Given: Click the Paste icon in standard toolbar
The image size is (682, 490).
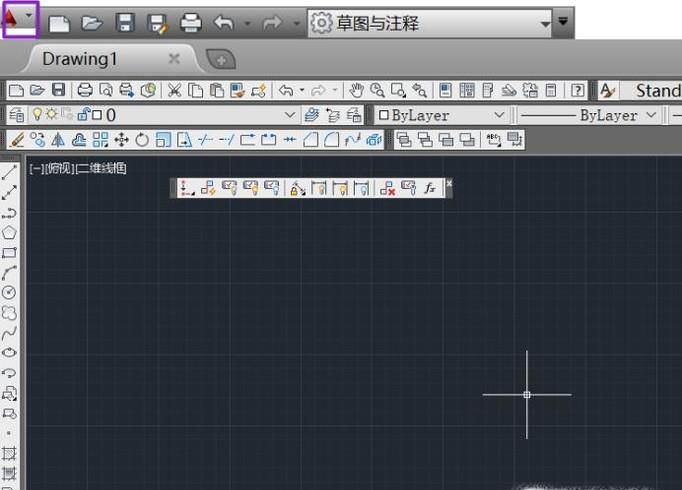Looking at the screenshot, I should (x=217, y=90).
